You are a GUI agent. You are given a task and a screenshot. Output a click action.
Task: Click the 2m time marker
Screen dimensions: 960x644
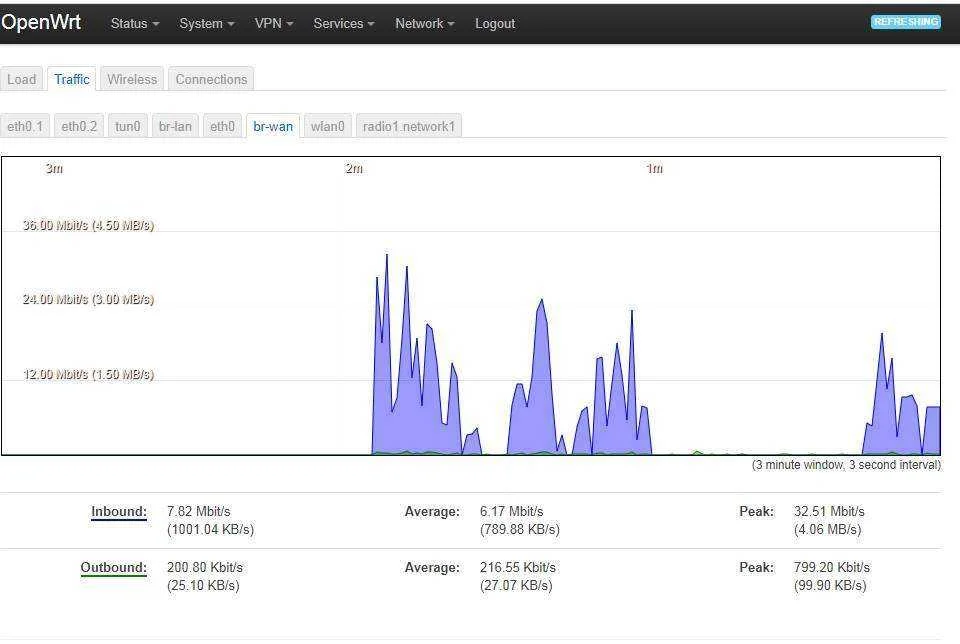click(x=354, y=168)
